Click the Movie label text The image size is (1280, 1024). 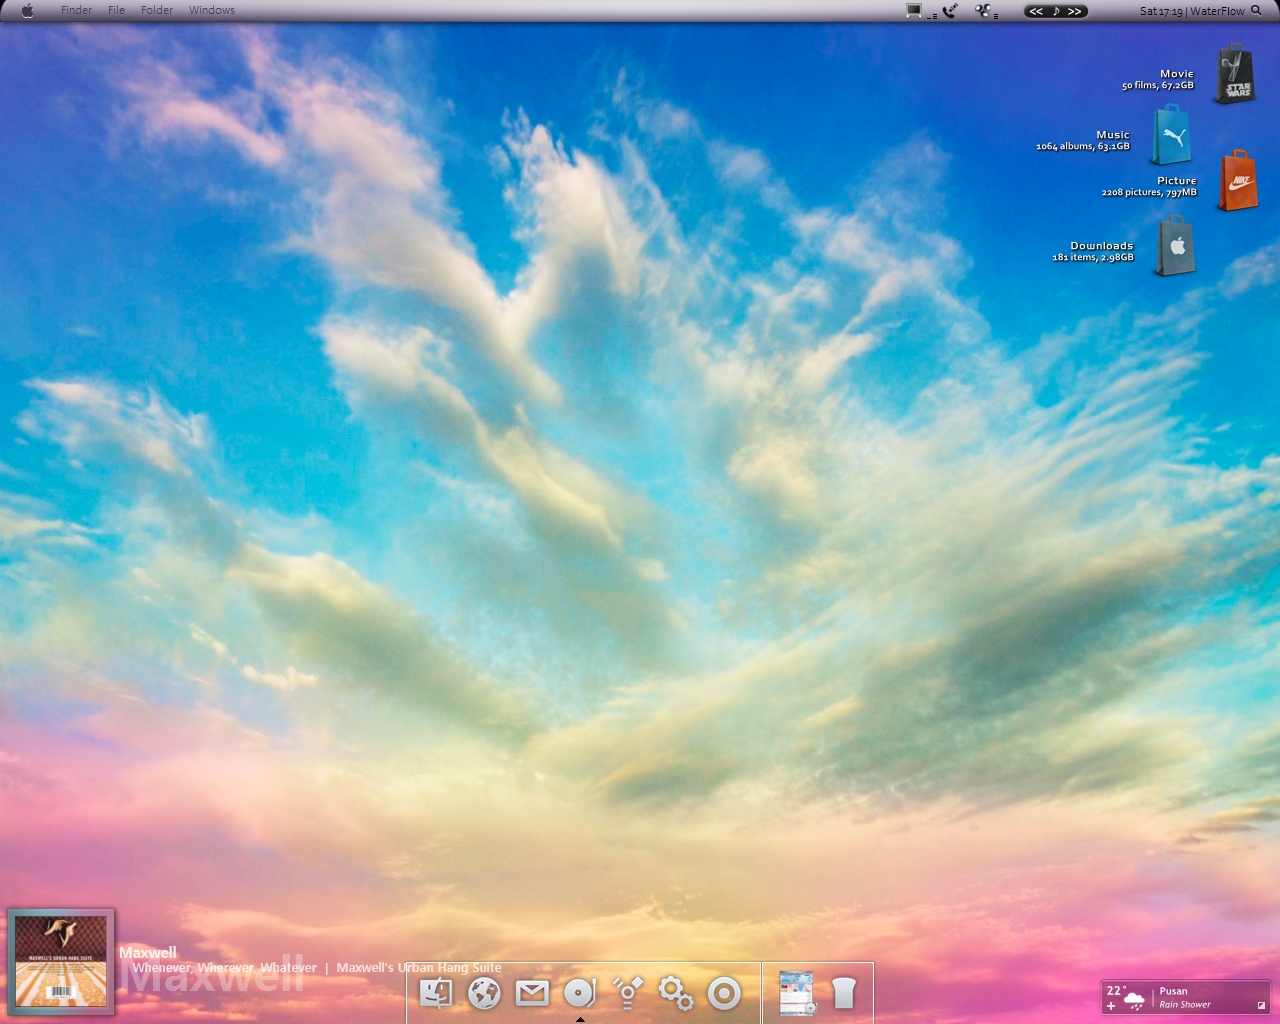tap(1177, 74)
